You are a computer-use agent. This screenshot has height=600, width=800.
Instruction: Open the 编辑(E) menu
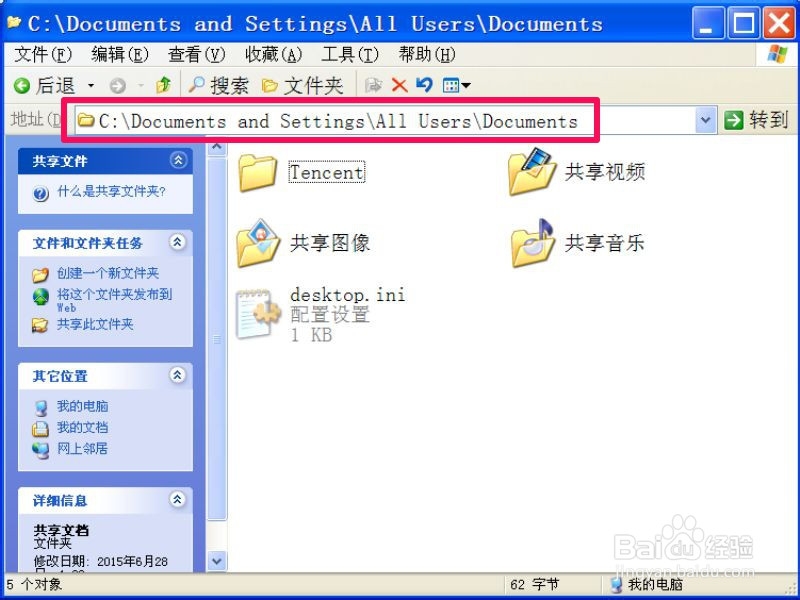(120, 54)
